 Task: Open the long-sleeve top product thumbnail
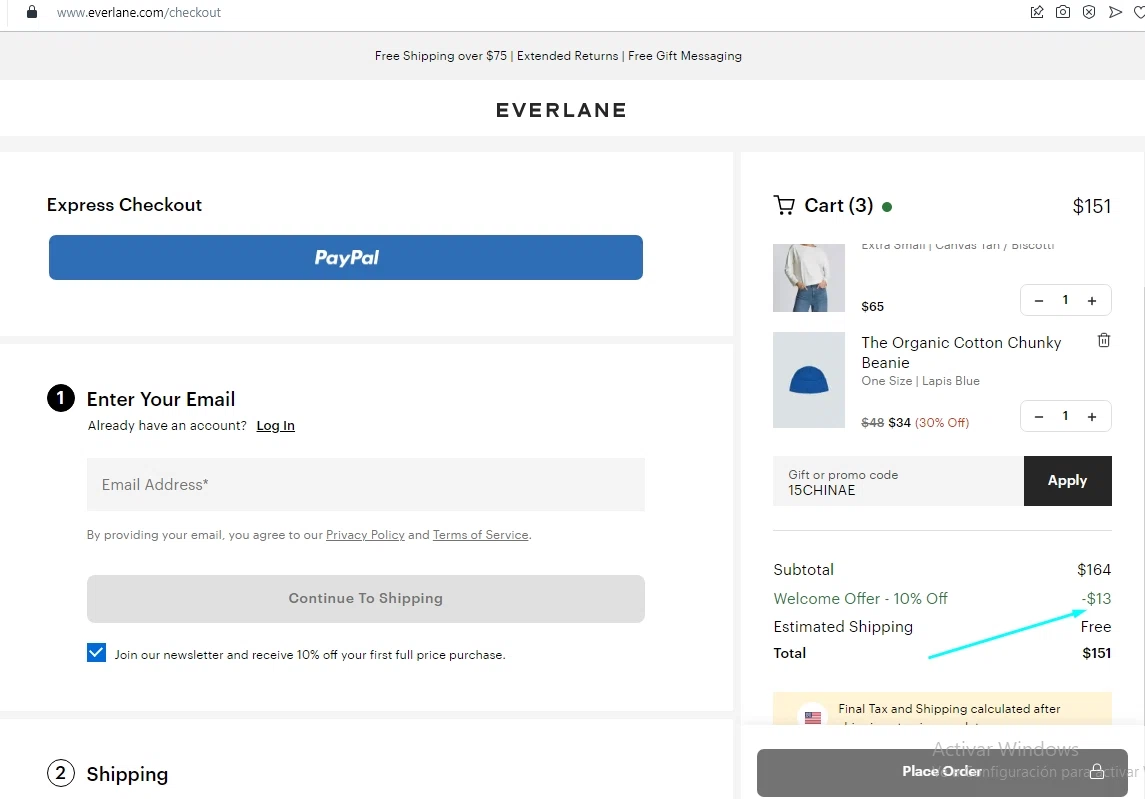point(809,278)
